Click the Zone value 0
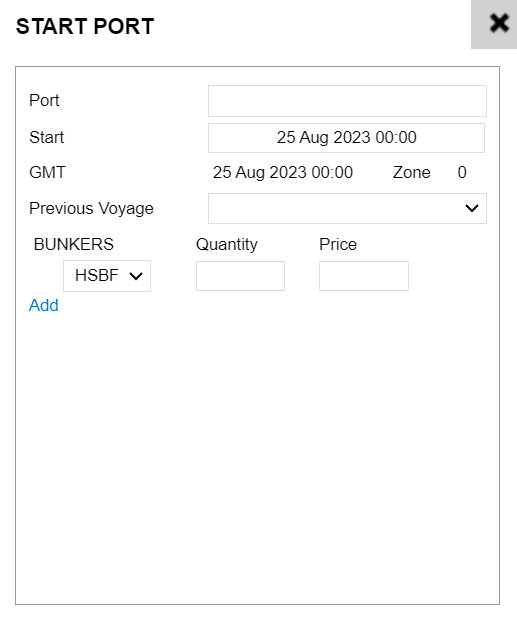517x621 pixels. 462,173
